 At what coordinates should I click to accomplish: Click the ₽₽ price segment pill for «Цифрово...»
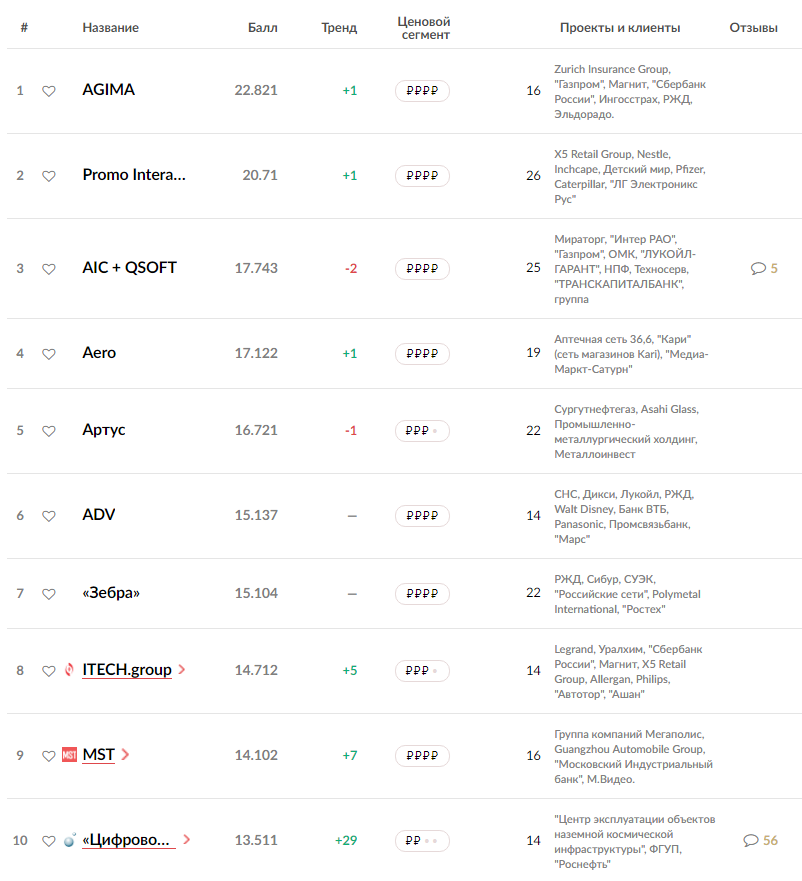pos(422,841)
